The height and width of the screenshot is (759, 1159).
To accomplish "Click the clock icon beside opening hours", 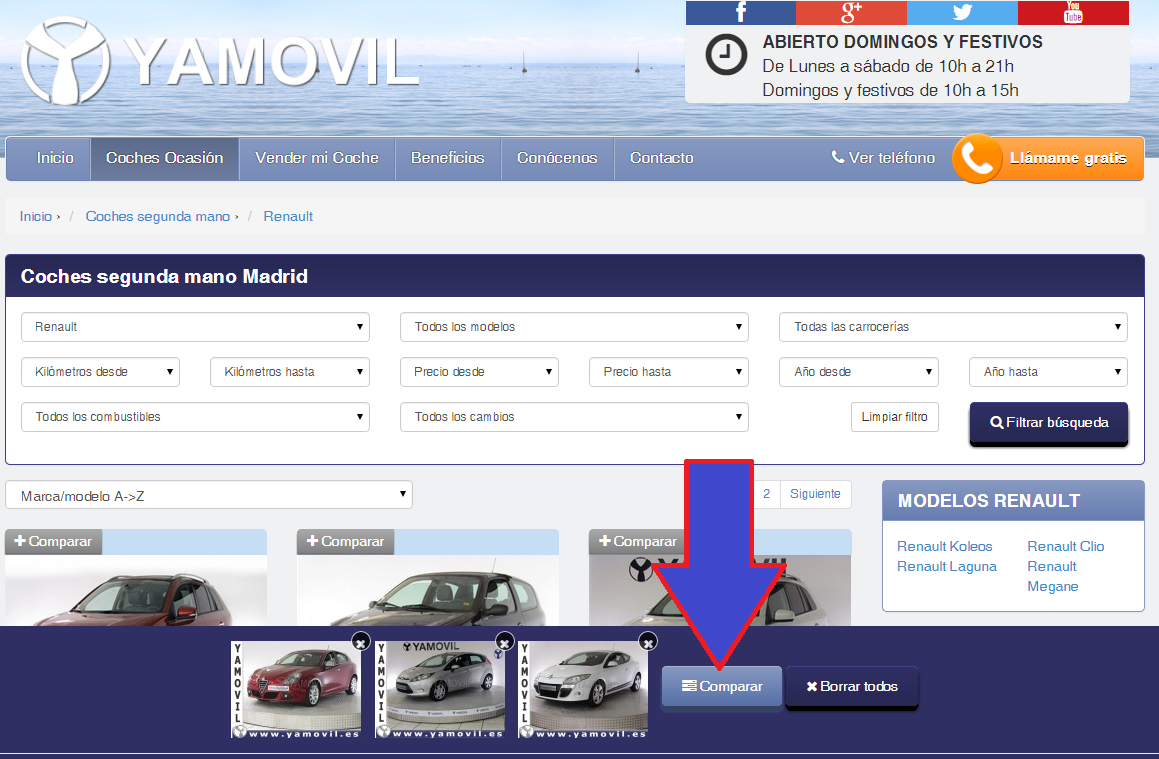I will pos(725,57).
